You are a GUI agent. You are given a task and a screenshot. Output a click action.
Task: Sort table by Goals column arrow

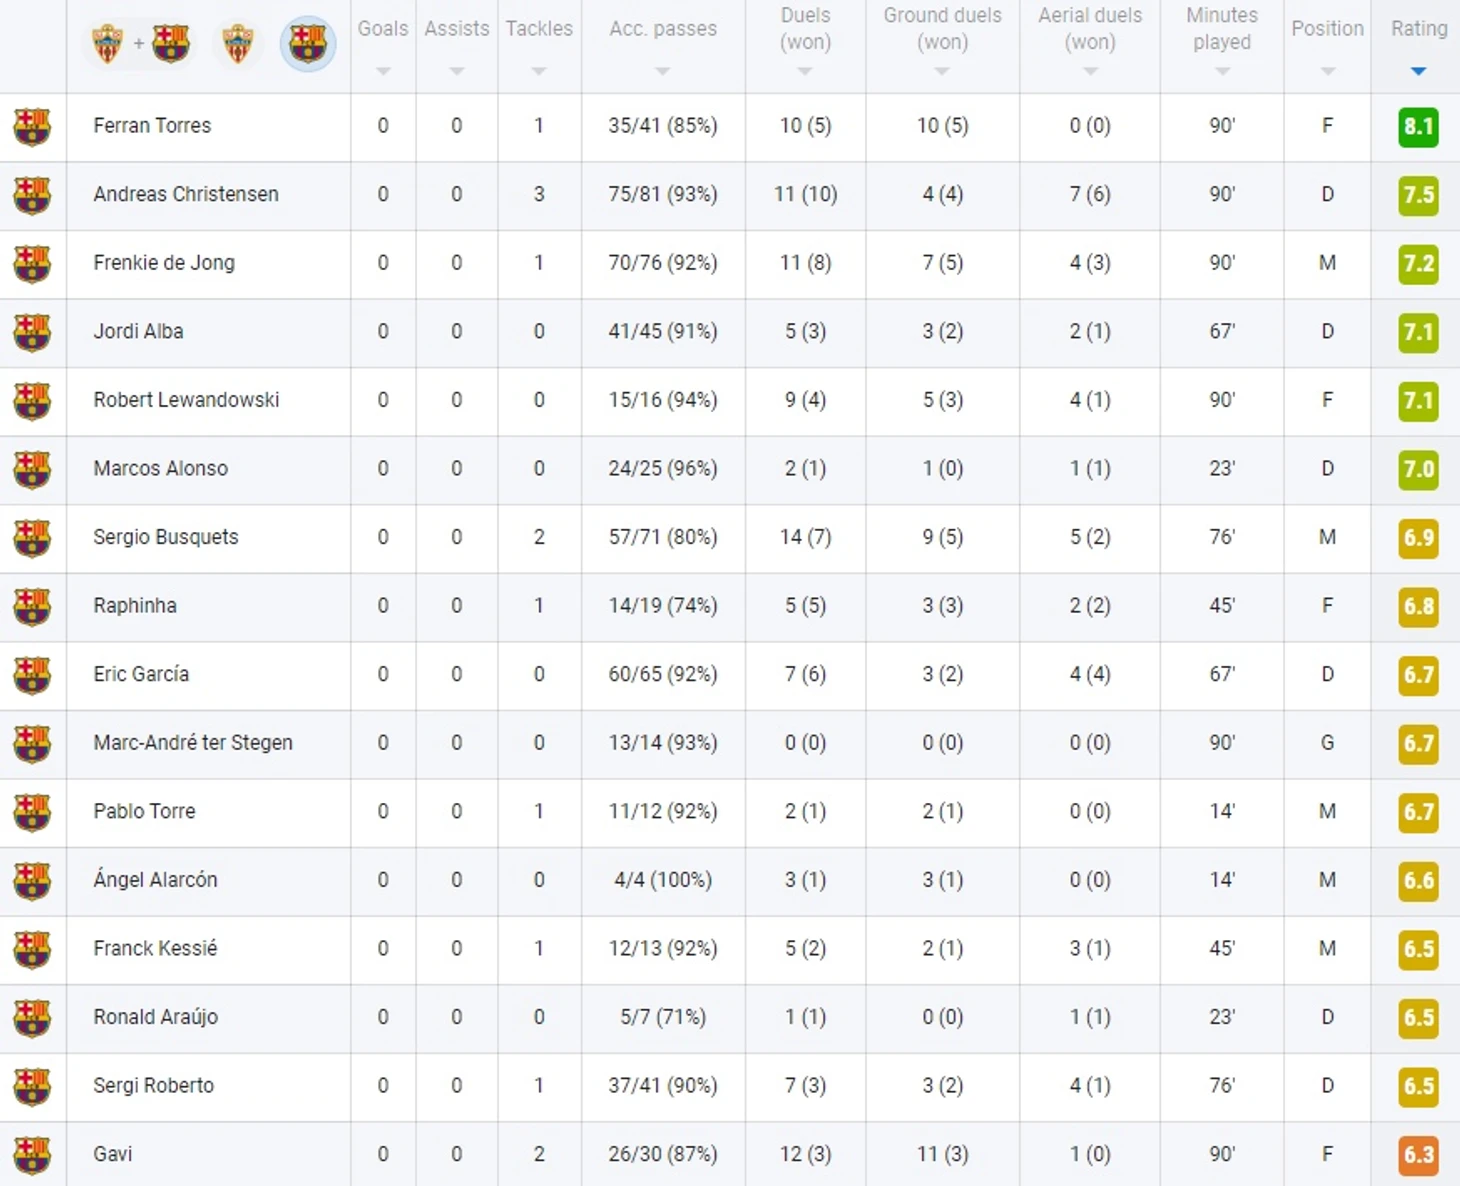(383, 71)
